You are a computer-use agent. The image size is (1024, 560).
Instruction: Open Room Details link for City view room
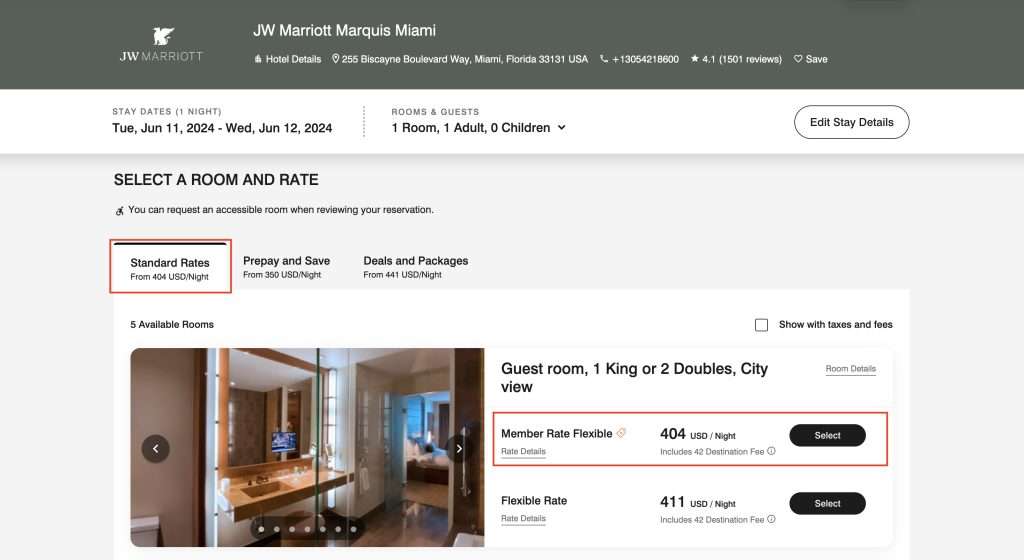coord(850,369)
